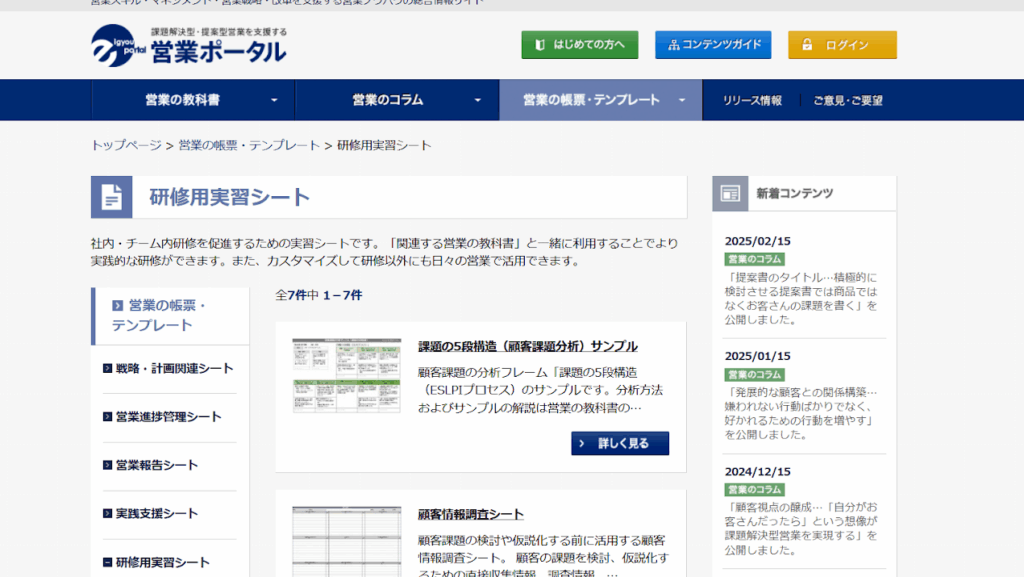Select 営業進捗管理シート in the sidebar
The height and width of the screenshot is (577, 1024).
tap(168, 416)
